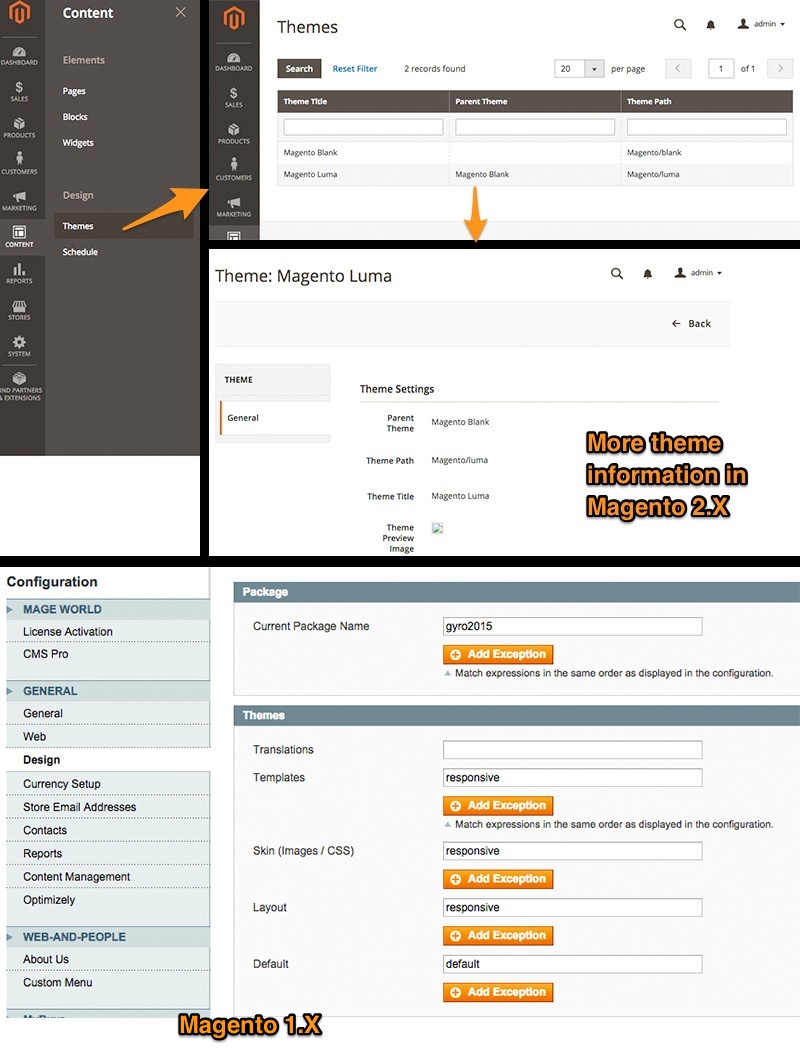Open admin account menu on Magento Luma page
Image resolution: width=800 pixels, height=1057 pixels.
point(698,272)
